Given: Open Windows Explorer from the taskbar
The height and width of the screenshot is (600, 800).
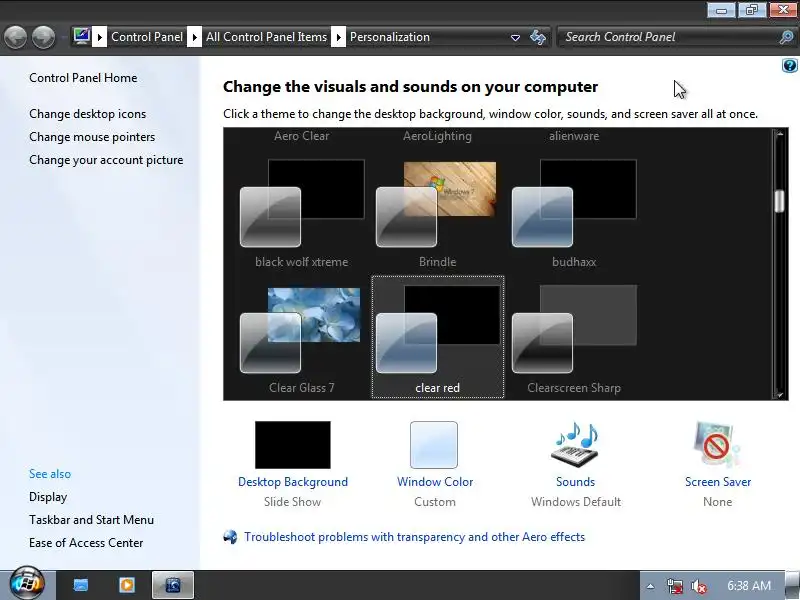Looking at the screenshot, I should tap(81, 585).
